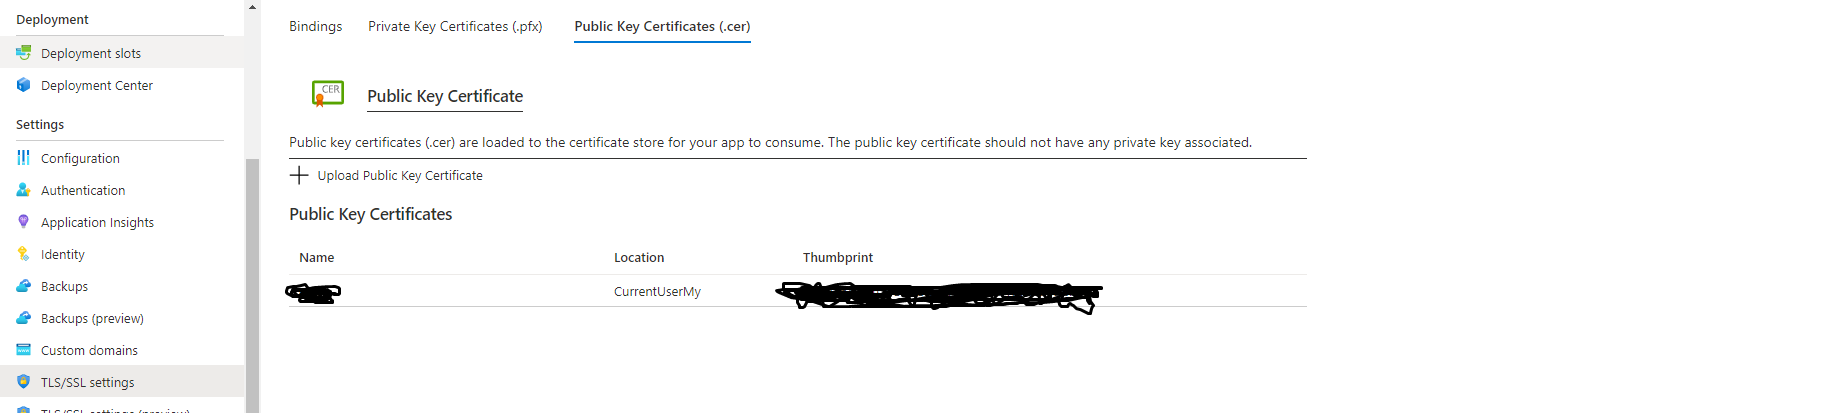
Task: Select the Configuration bars icon
Action: 23,158
